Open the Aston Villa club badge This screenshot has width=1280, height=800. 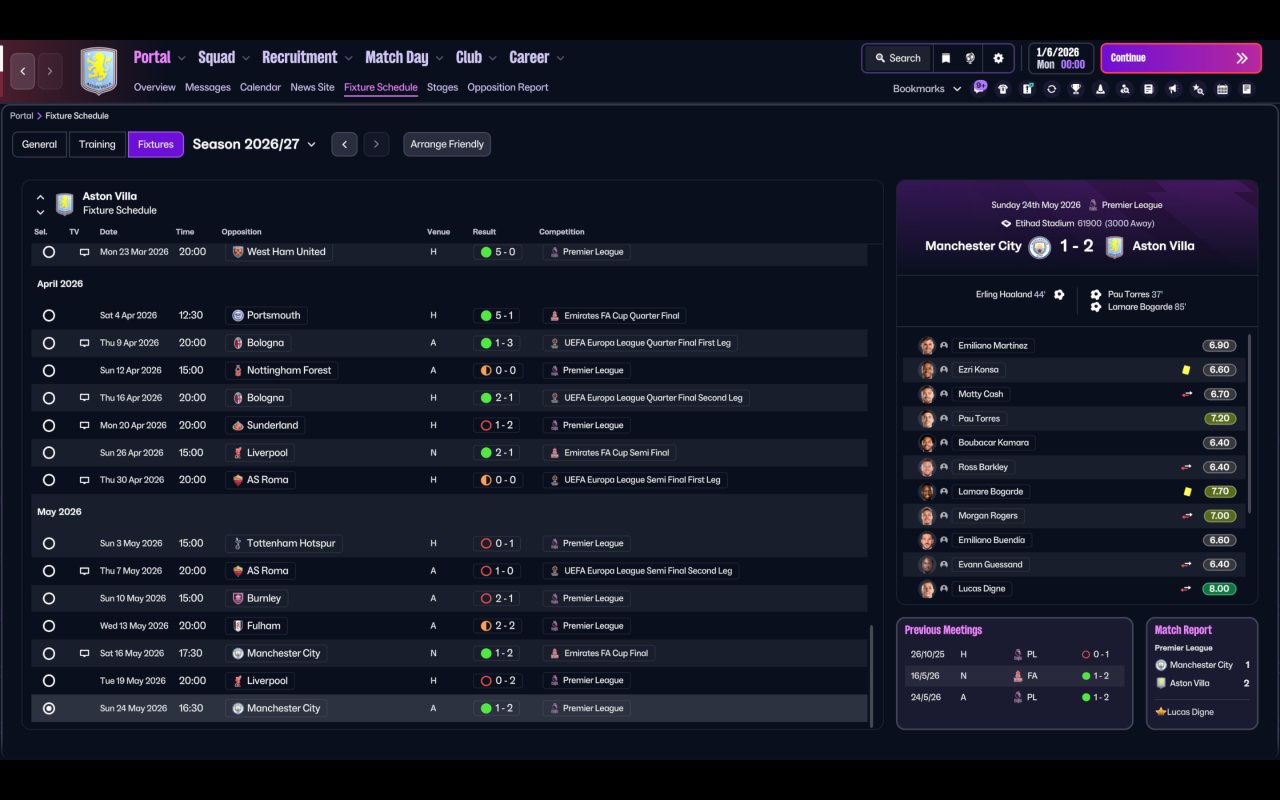tap(99, 71)
